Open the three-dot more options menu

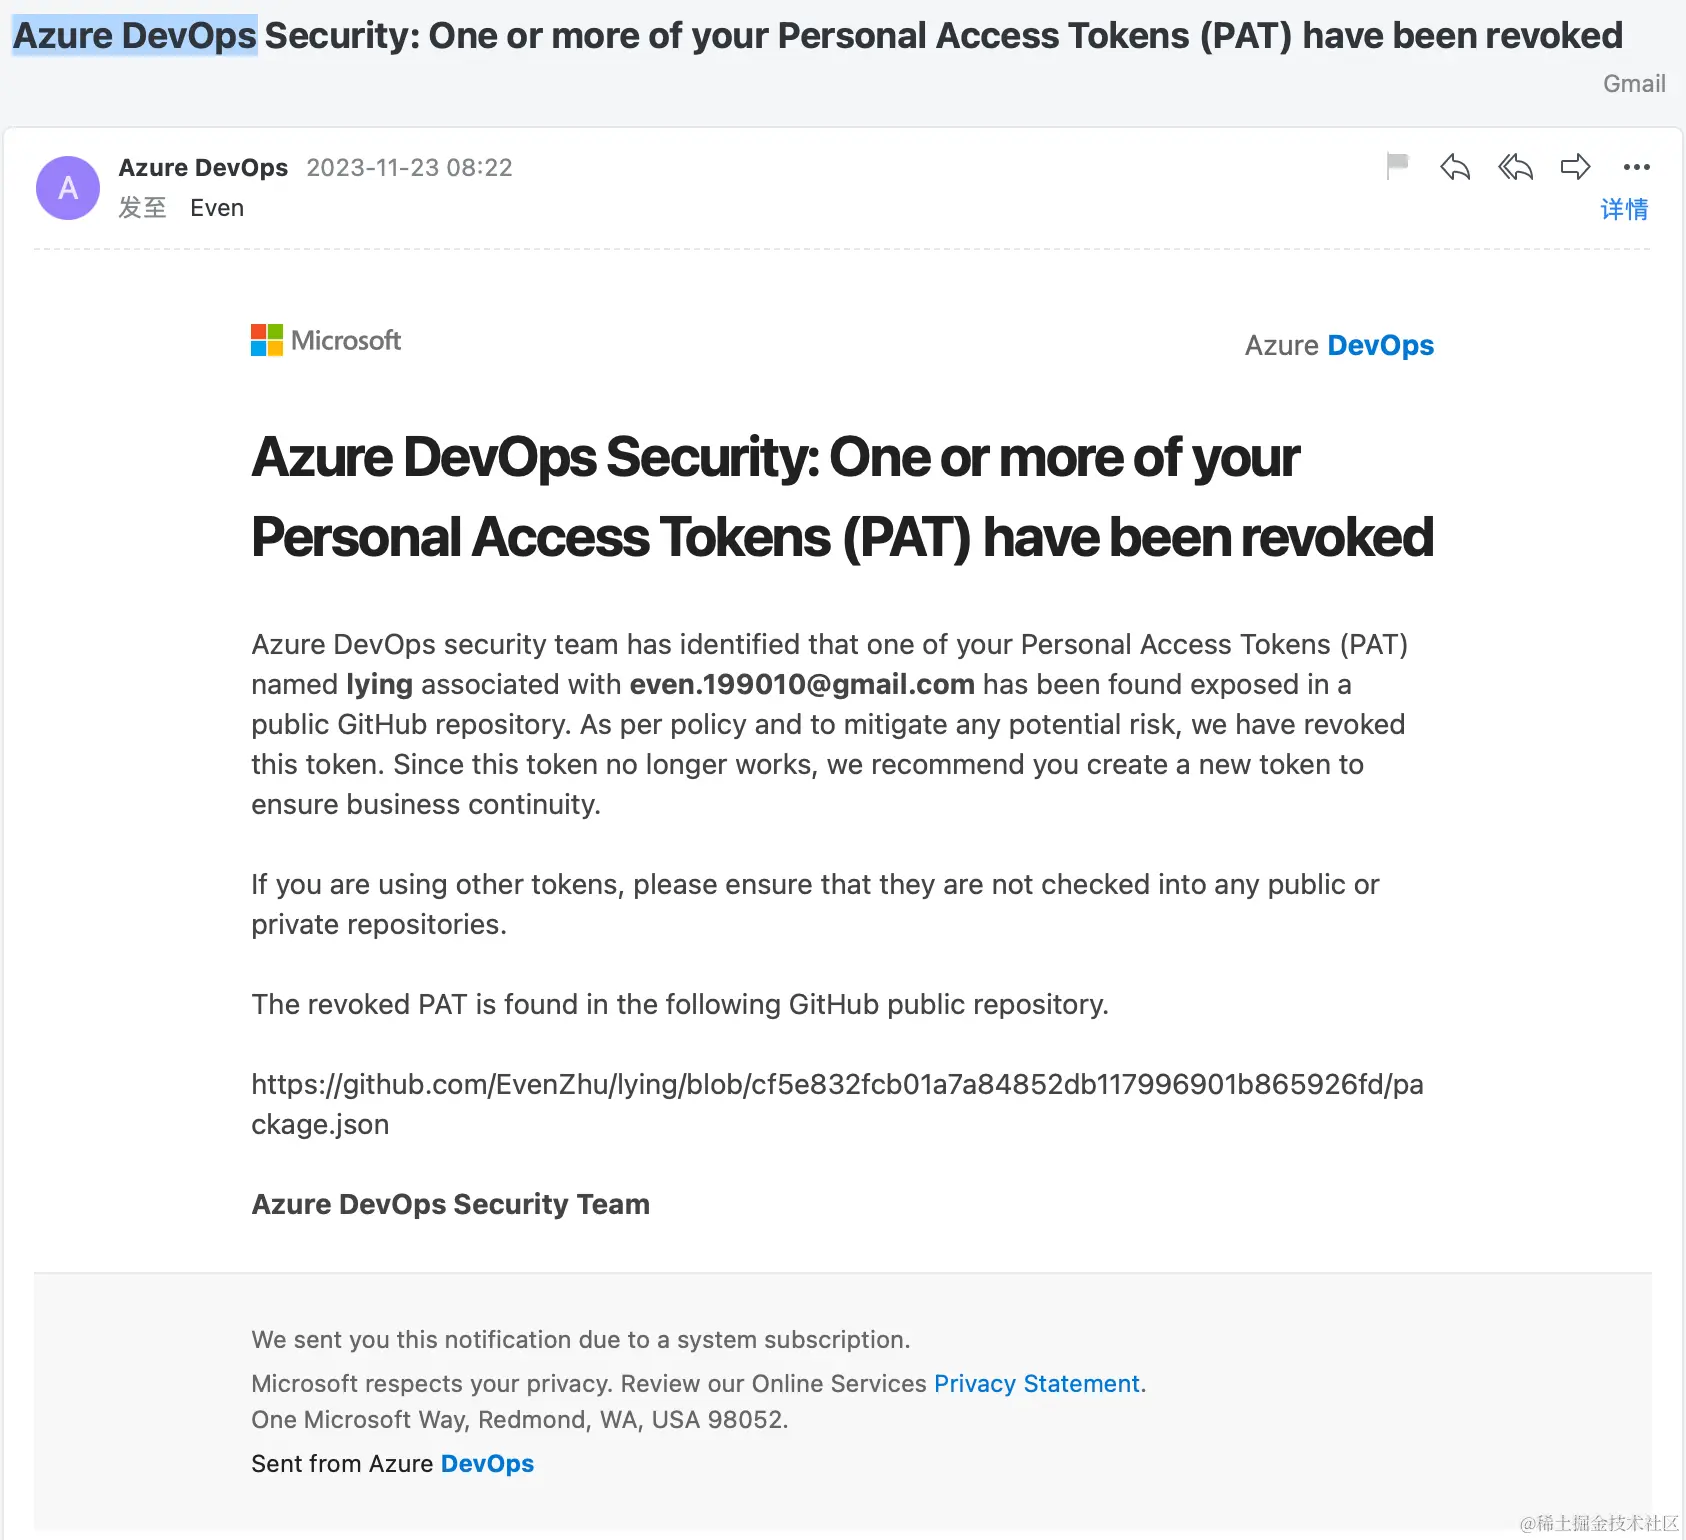click(x=1636, y=167)
